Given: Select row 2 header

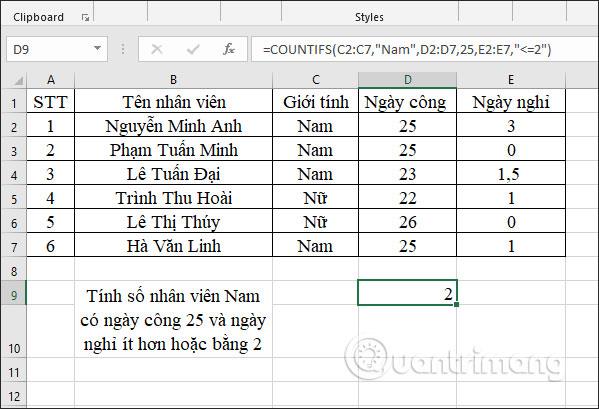Looking at the screenshot, I should [x=14, y=126].
